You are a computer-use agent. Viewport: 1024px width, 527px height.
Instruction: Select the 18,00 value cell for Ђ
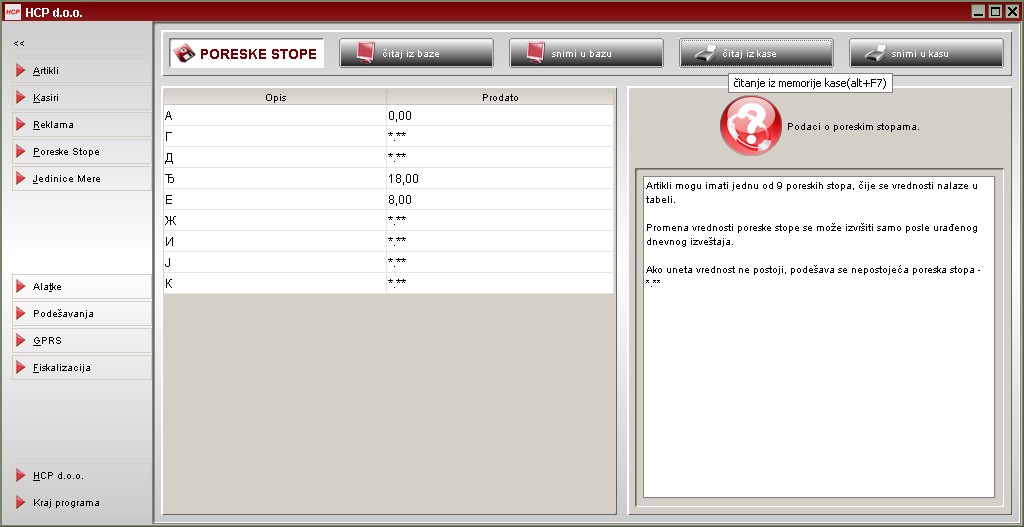(x=499, y=179)
